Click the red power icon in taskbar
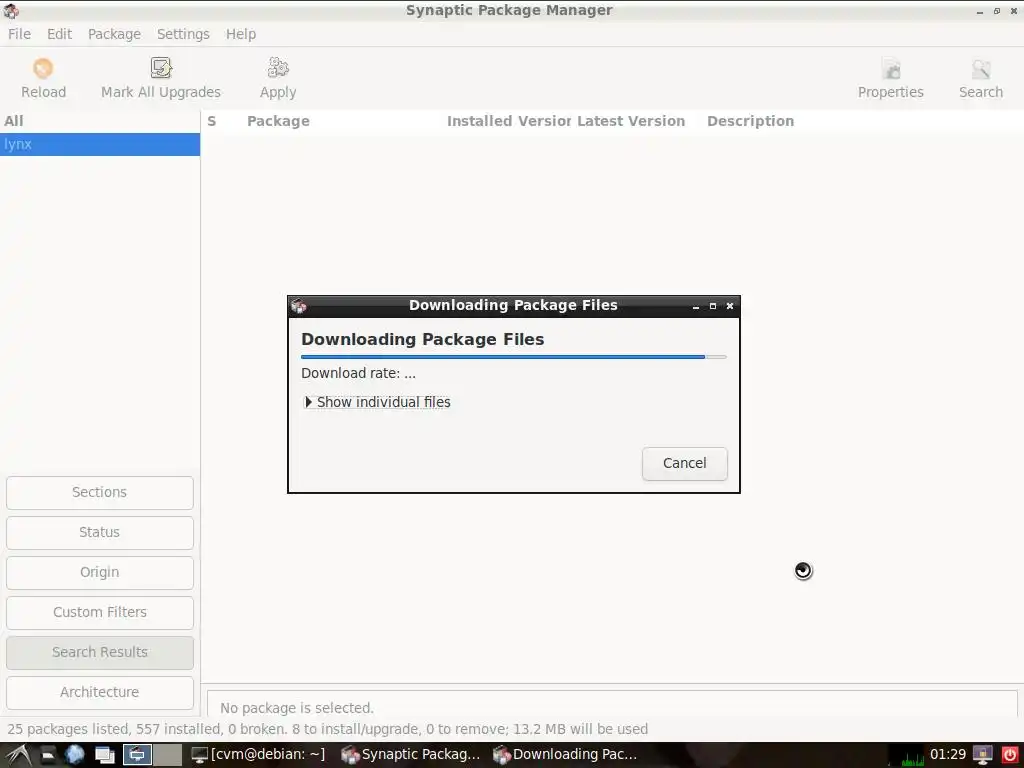The image size is (1024, 768). pos(1009,754)
